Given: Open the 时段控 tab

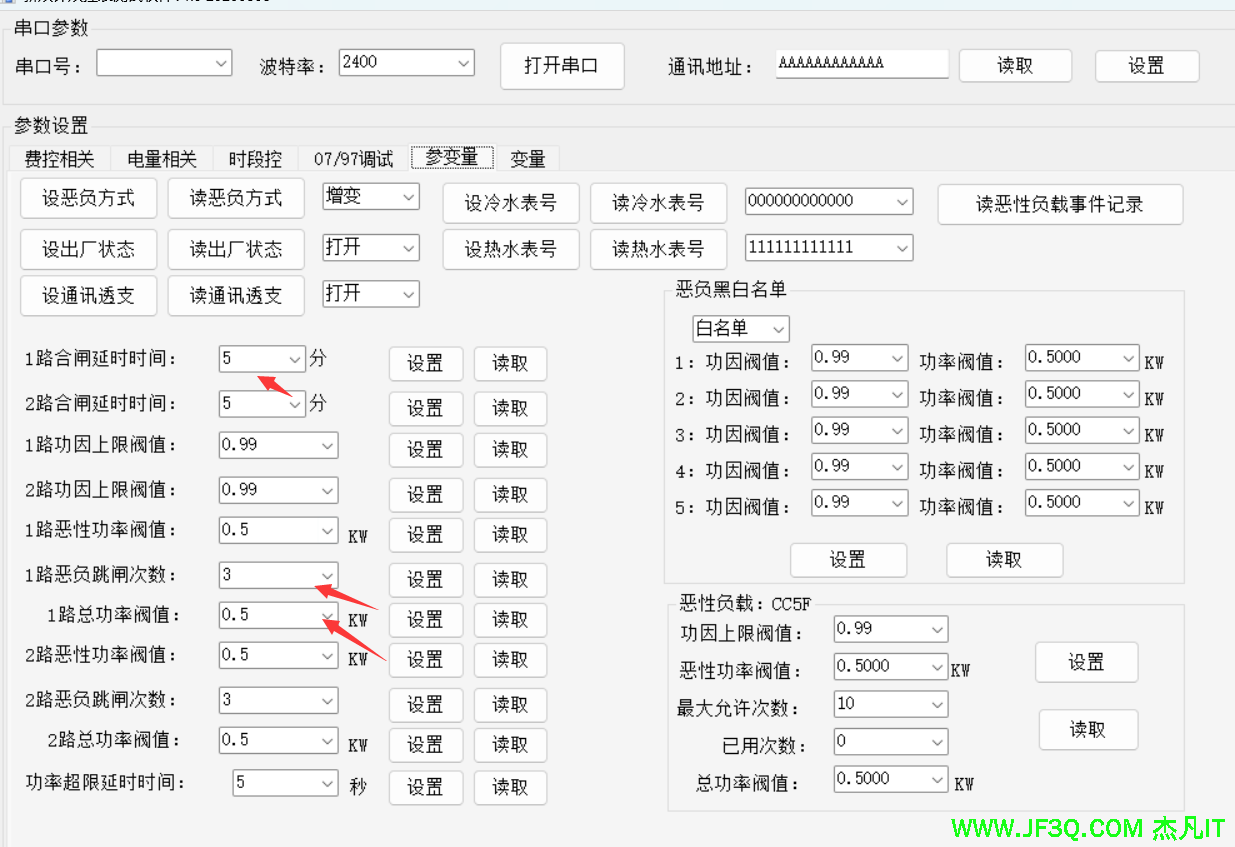Looking at the screenshot, I should coord(255,159).
